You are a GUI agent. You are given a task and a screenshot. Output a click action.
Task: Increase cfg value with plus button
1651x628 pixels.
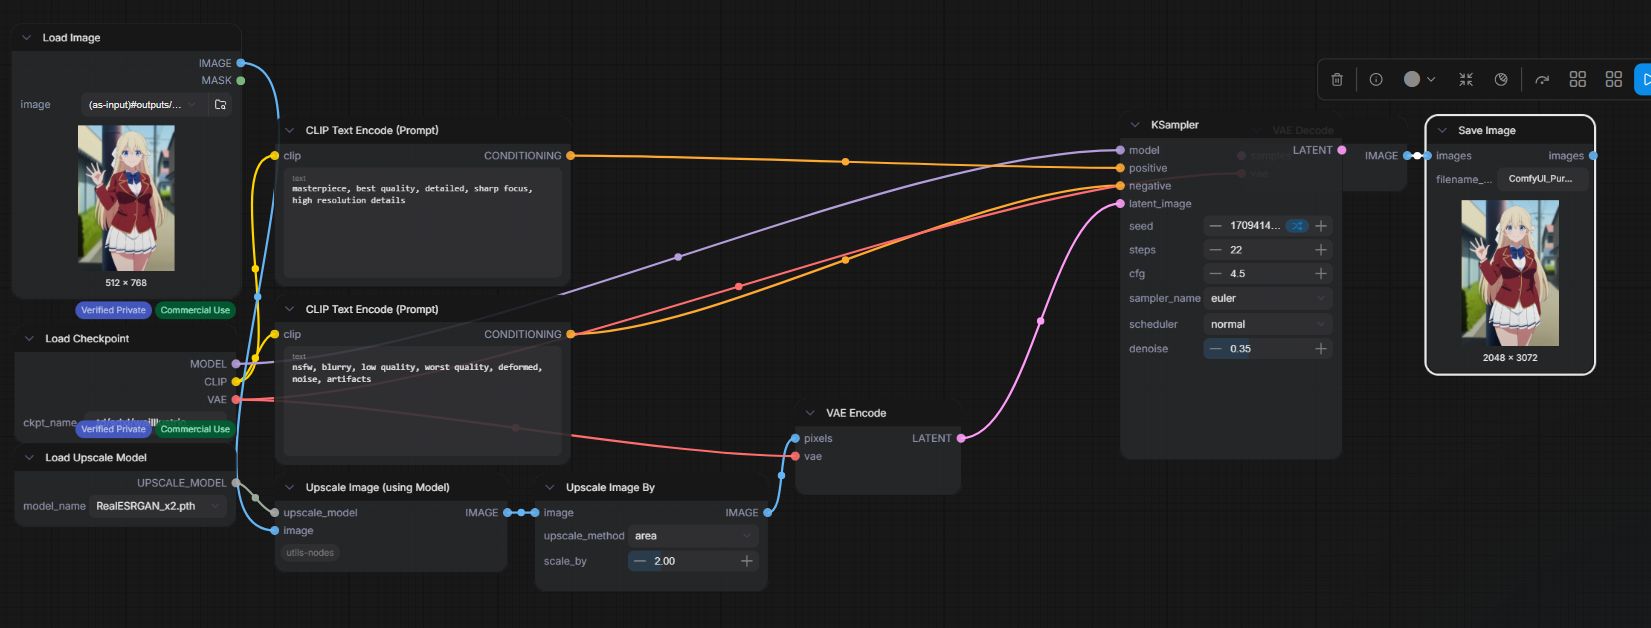coord(1321,273)
